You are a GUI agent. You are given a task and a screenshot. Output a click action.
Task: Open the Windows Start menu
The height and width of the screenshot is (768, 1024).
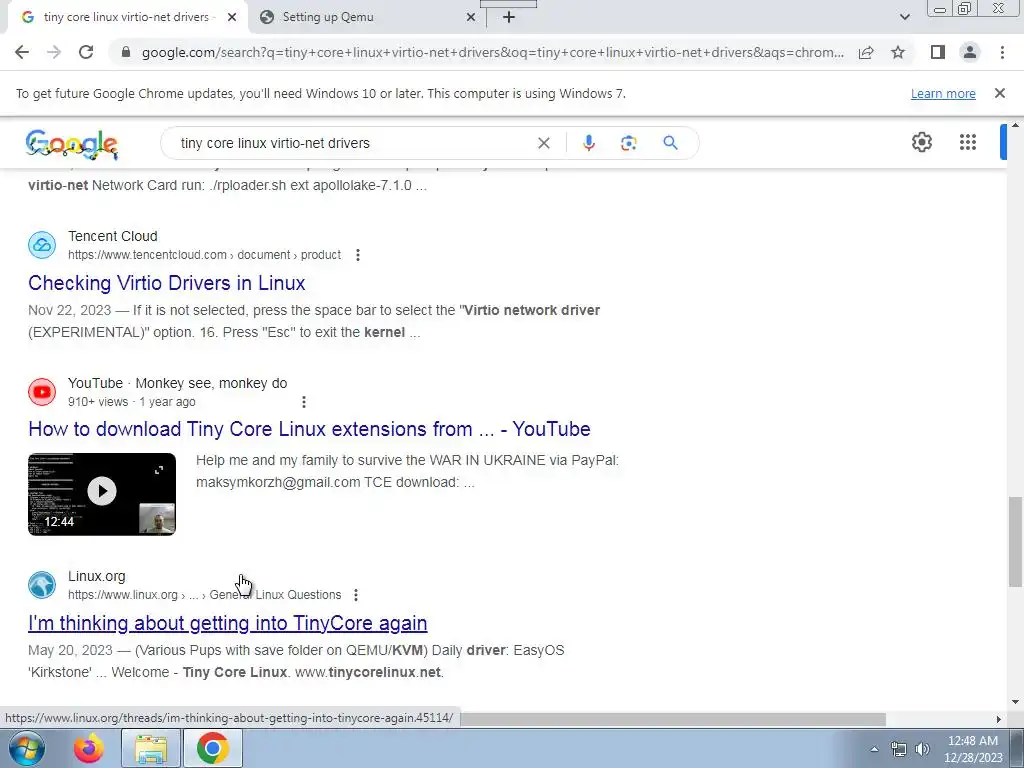[x=25, y=748]
